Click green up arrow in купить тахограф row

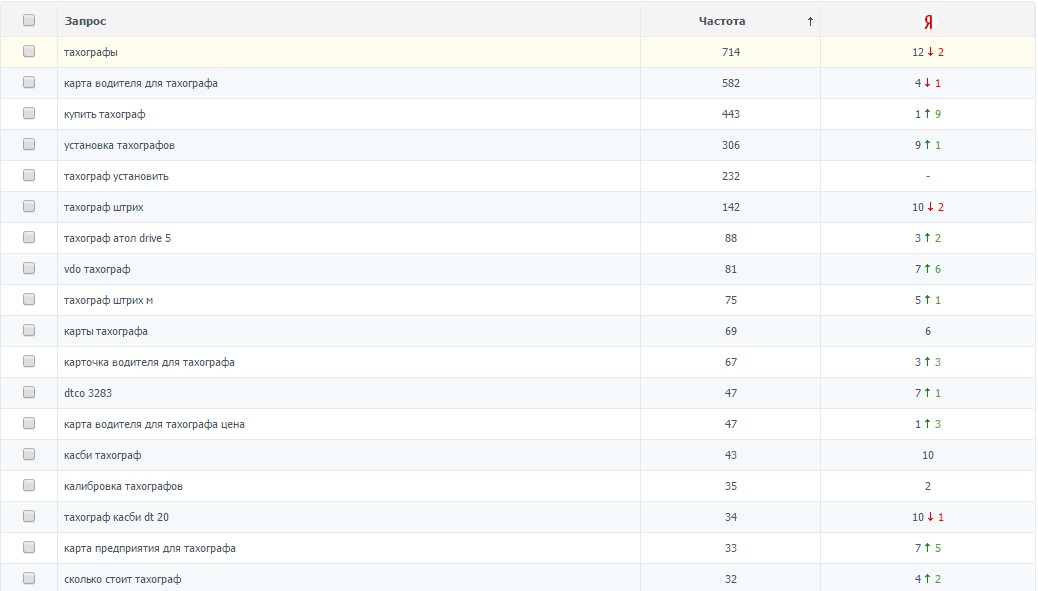coord(927,114)
